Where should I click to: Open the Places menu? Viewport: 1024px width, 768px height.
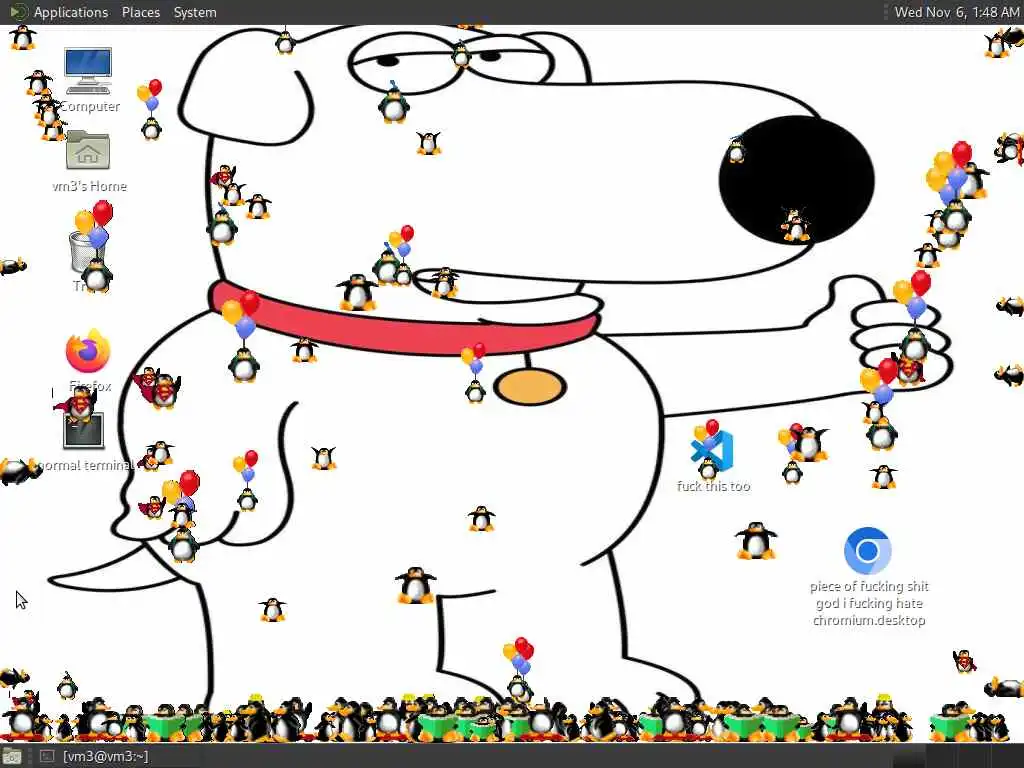click(140, 12)
